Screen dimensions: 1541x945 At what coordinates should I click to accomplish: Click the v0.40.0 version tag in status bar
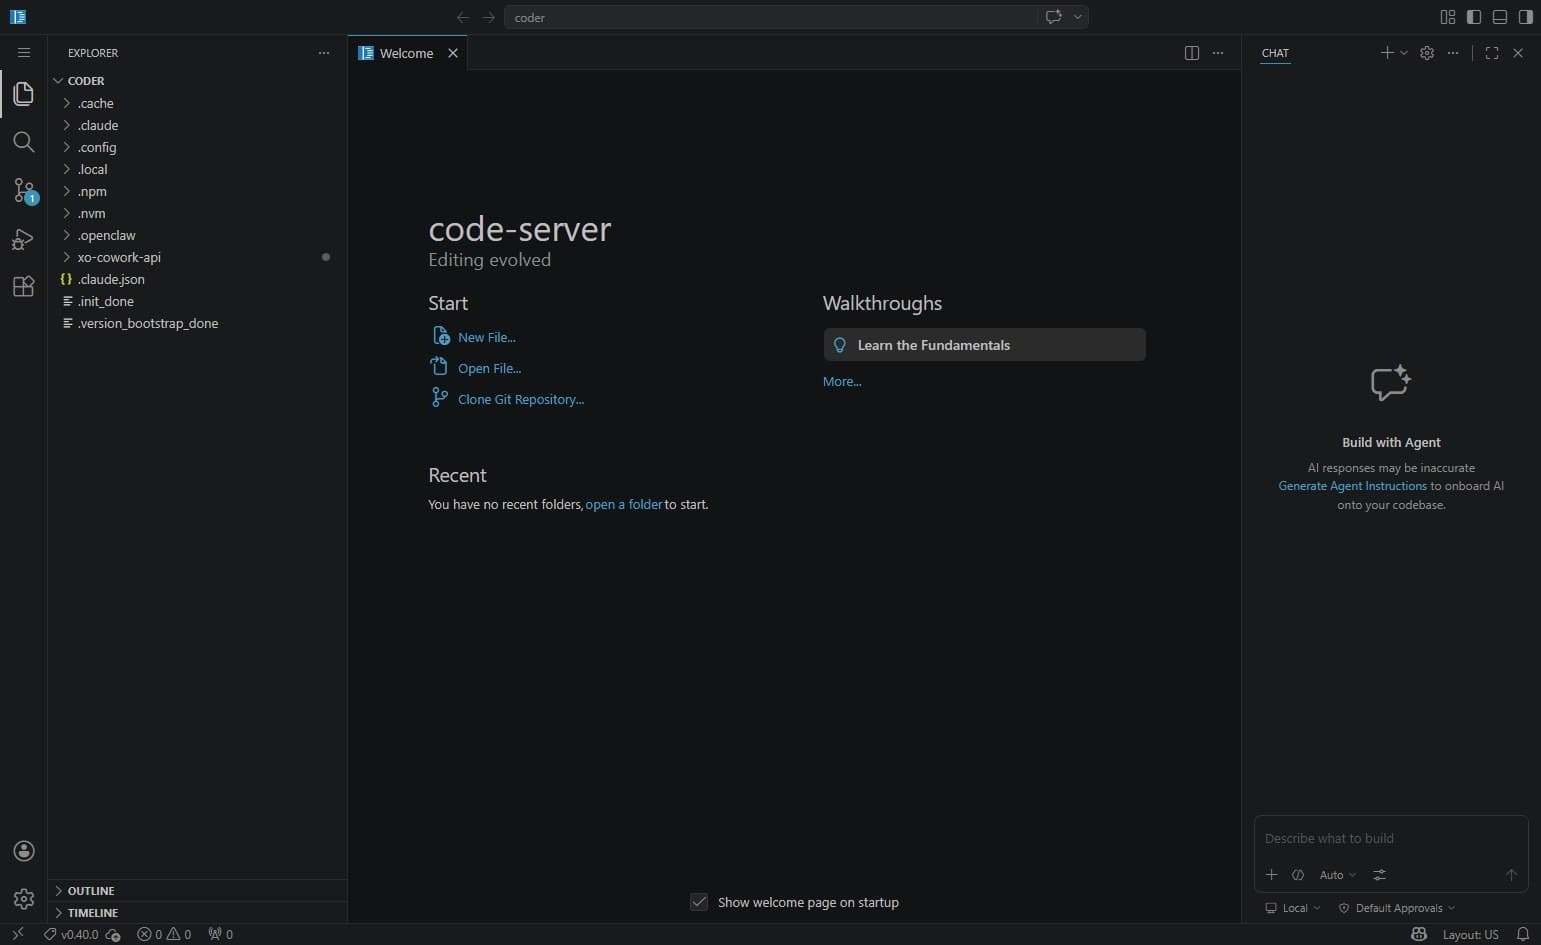(x=71, y=934)
